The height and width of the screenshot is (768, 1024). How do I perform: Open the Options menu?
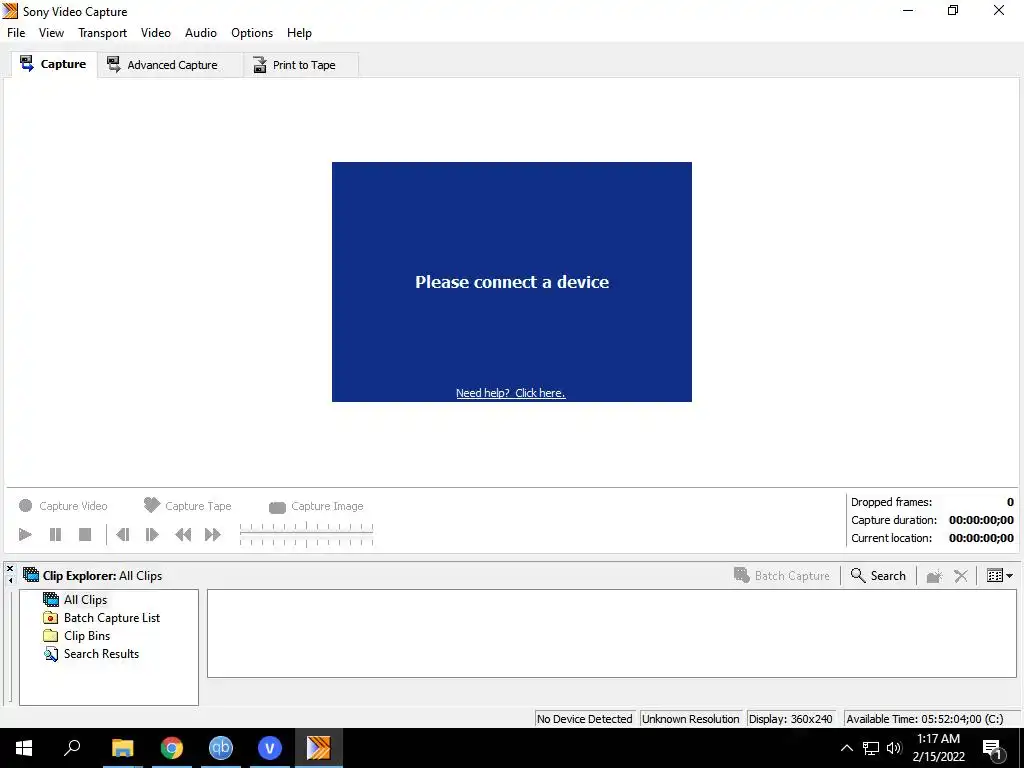point(252,33)
